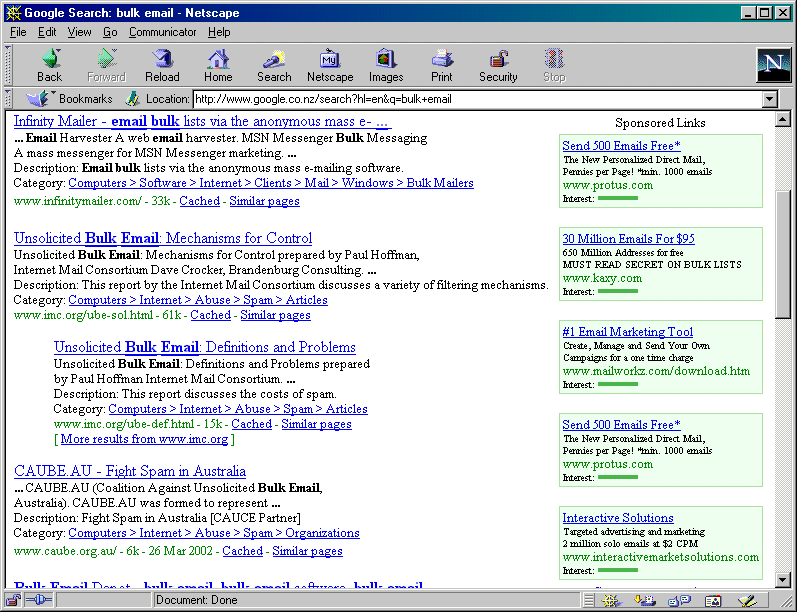This screenshot has height=612, width=797.
Task: Print the page using the Print icon
Action: point(442,65)
